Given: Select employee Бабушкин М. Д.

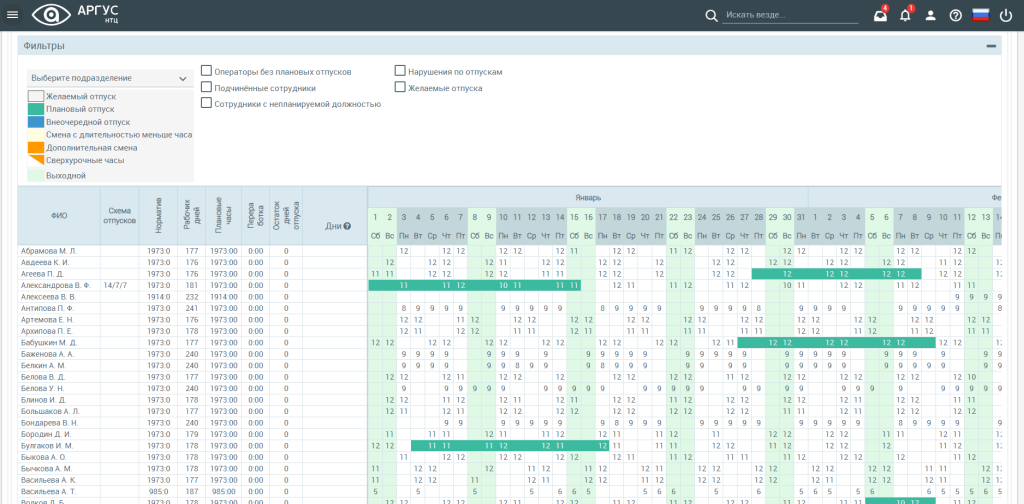Looking at the screenshot, I should pyautogui.click(x=49, y=342).
